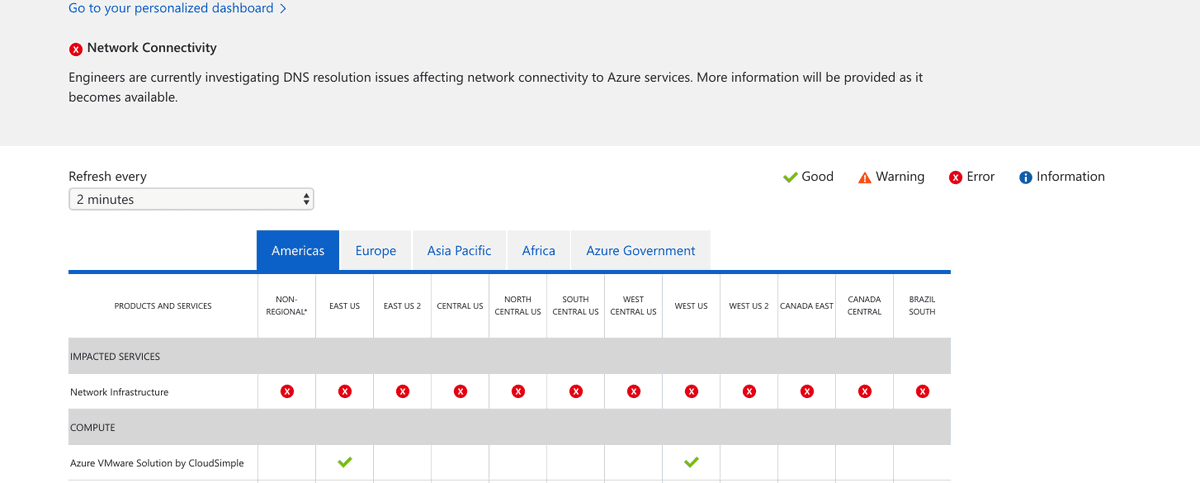Image resolution: width=1200 pixels, height=483 pixels.
Task: Switch to the Europe tab
Action: click(x=376, y=250)
